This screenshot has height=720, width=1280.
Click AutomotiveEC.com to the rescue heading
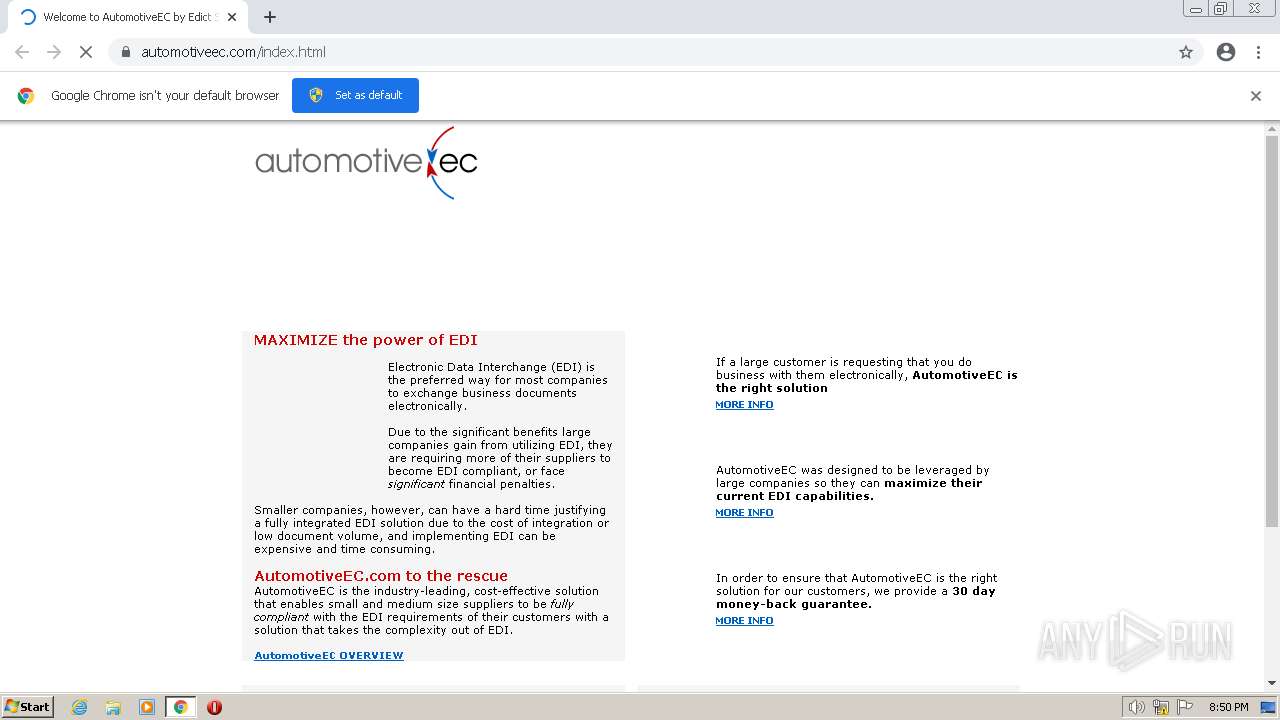pyautogui.click(x=381, y=576)
